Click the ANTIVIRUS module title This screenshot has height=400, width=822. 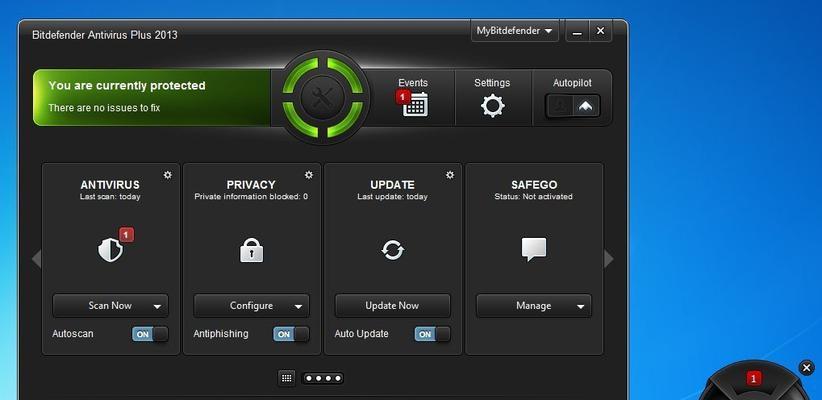pos(110,185)
